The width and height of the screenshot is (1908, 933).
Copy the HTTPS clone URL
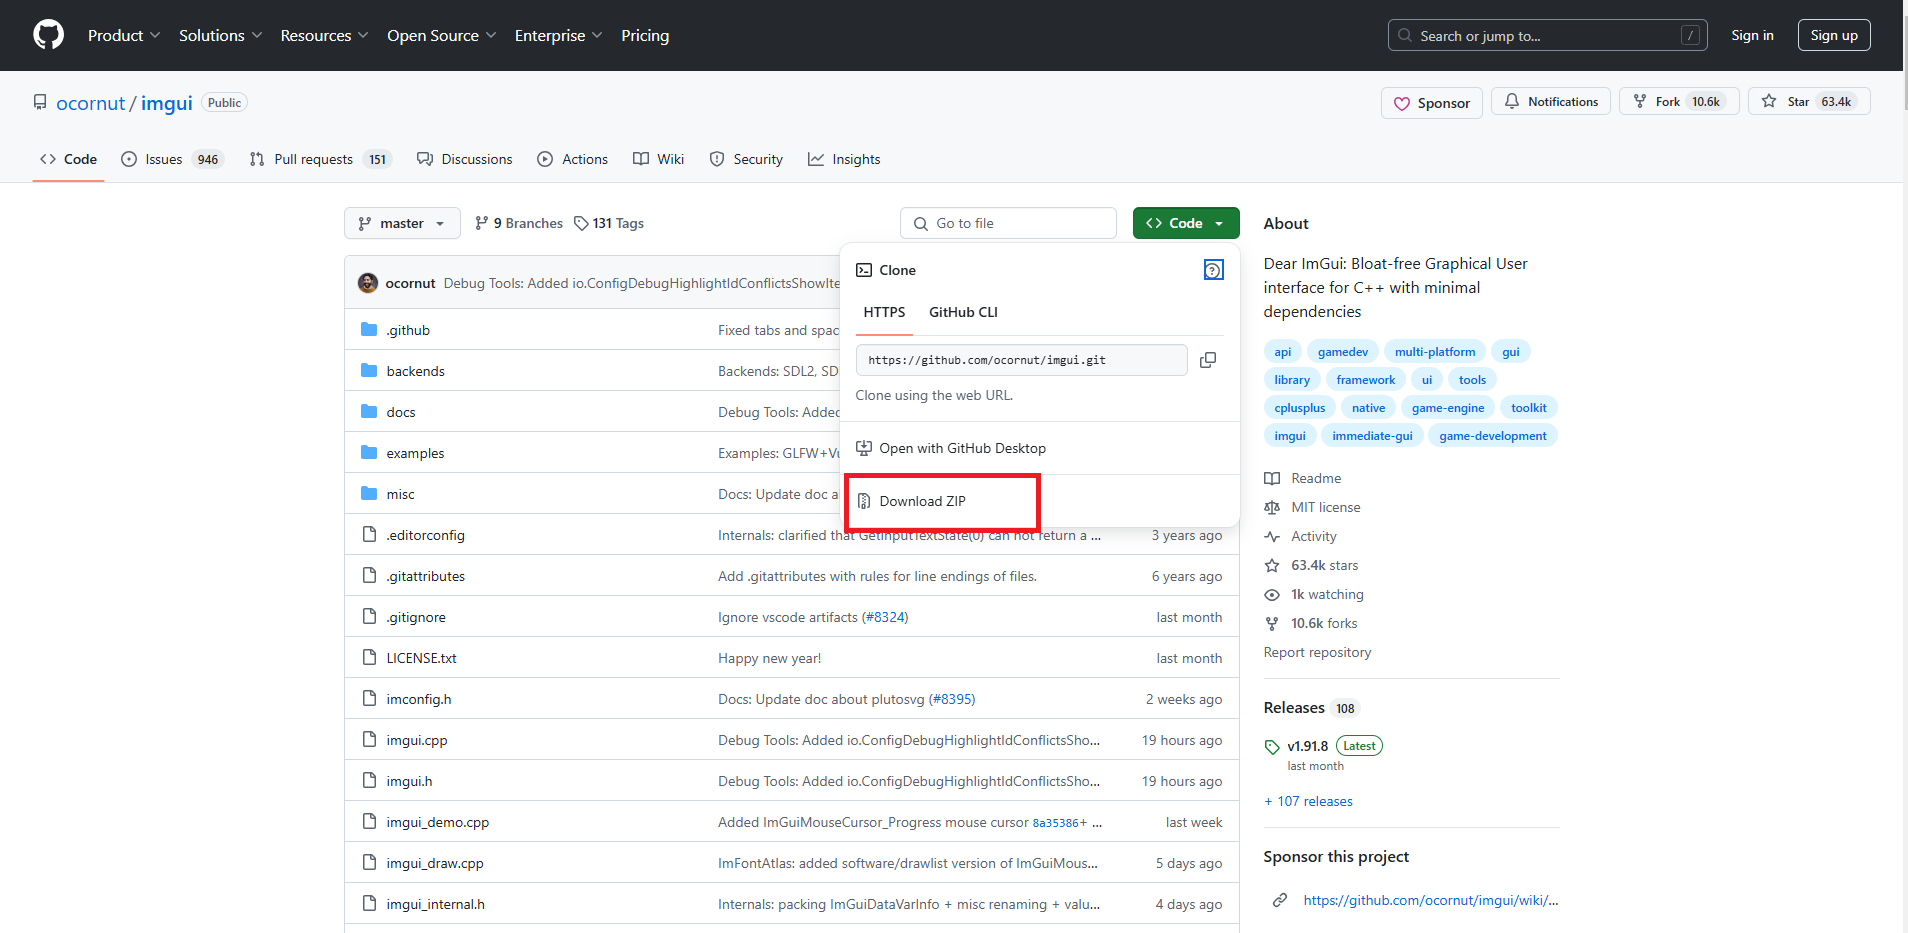tap(1208, 360)
